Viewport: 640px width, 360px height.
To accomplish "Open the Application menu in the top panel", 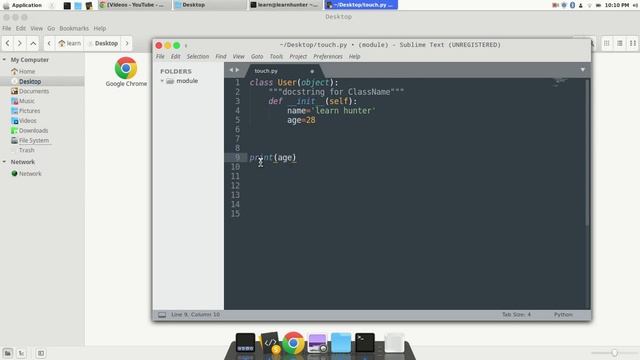I will [22, 5].
